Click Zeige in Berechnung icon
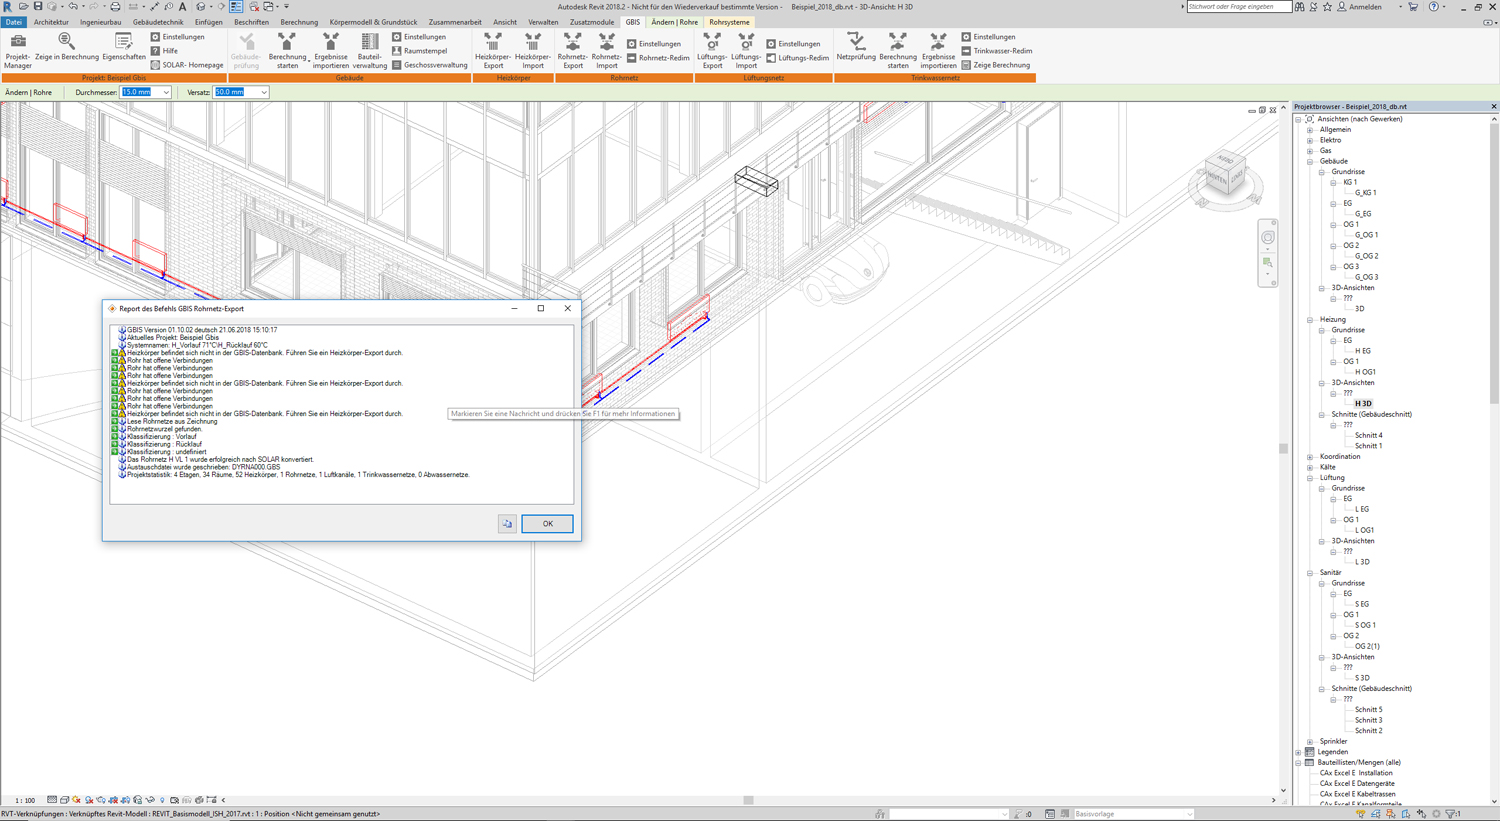This screenshot has height=821, width=1500. pyautogui.click(x=66, y=47)
